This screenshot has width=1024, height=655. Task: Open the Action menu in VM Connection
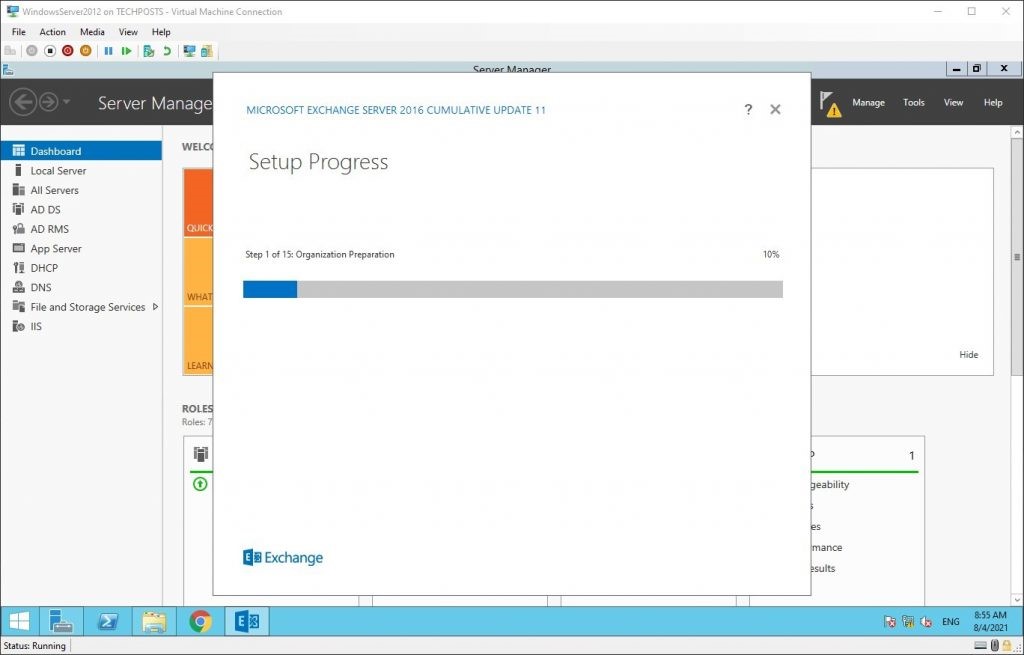point(52,32)
